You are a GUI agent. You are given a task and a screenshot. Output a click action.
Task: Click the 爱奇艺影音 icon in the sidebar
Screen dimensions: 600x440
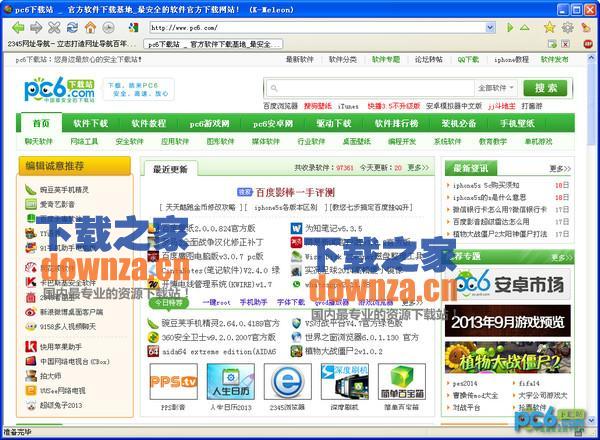tap(31, 204)
